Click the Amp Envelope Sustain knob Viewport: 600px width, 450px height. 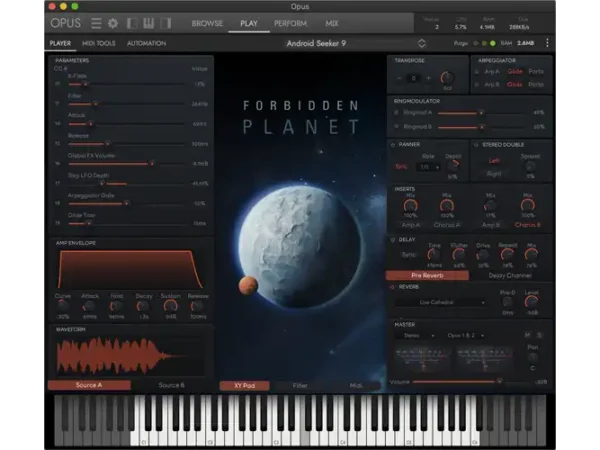click(x=170, y=306)
